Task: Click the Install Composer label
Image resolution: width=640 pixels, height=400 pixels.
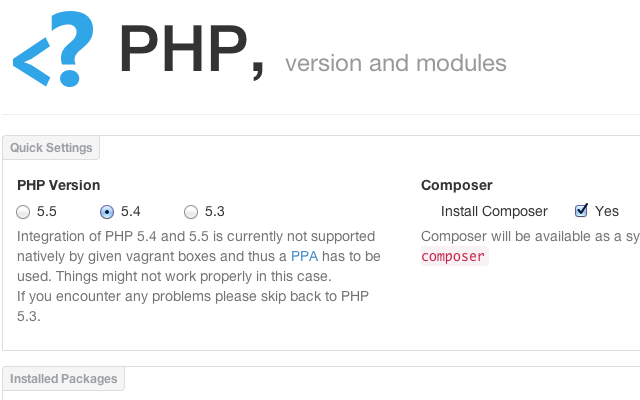Action: pos(494,211)
